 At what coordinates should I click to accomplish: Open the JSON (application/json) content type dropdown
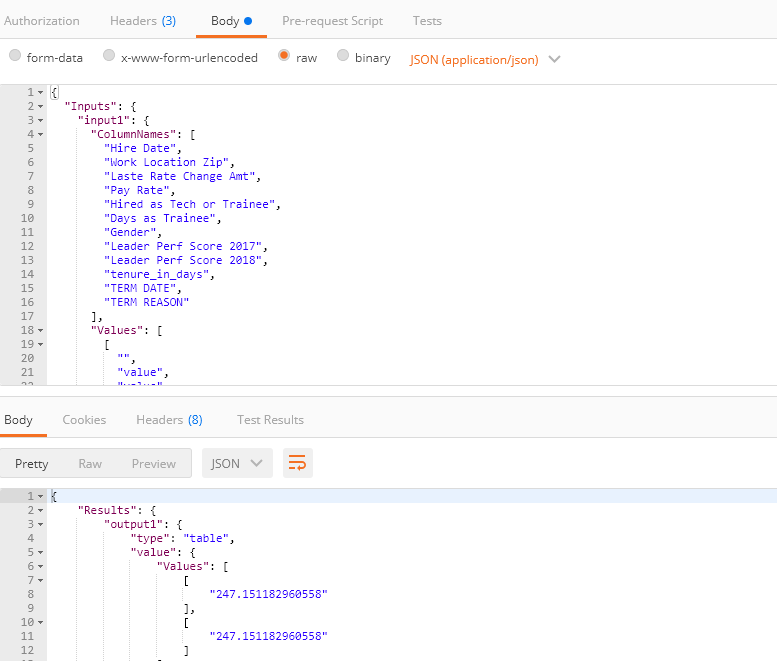(x=485, y=59)
